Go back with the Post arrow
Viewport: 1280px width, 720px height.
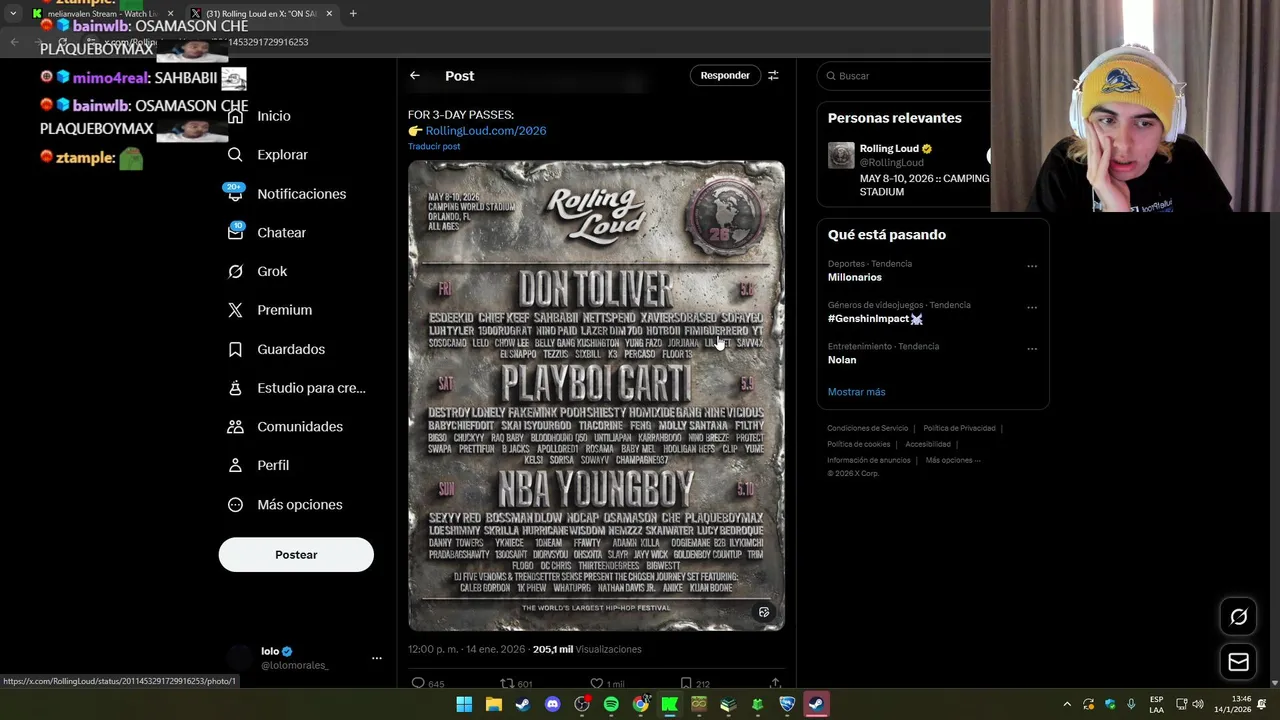pos(414,76)
